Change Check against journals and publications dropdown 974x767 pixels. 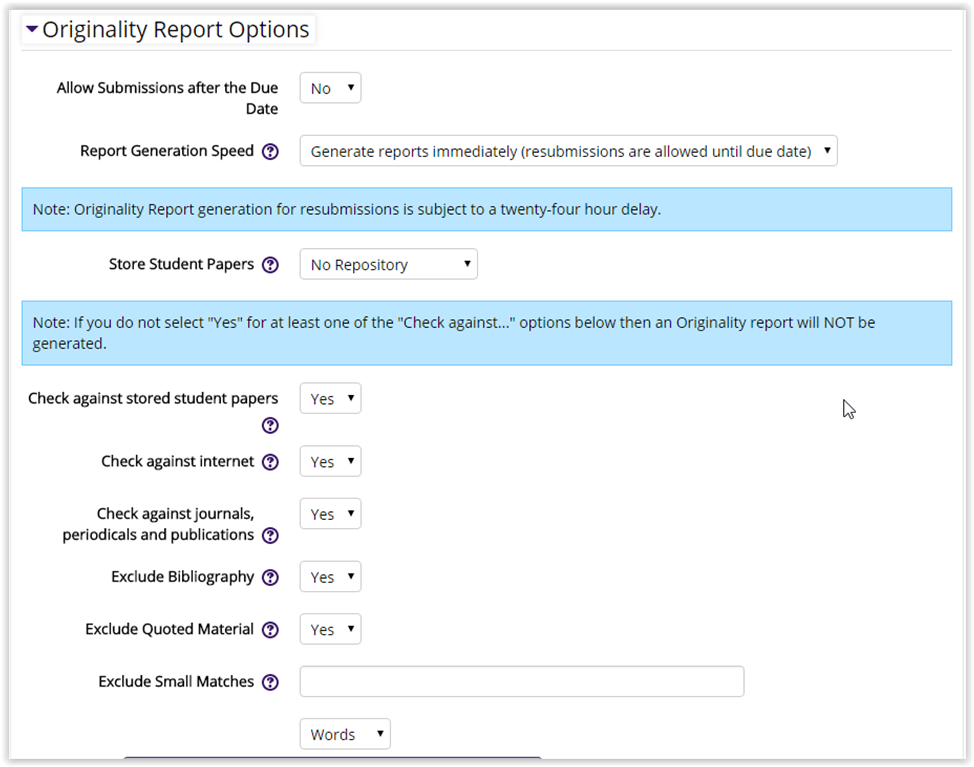330,514
